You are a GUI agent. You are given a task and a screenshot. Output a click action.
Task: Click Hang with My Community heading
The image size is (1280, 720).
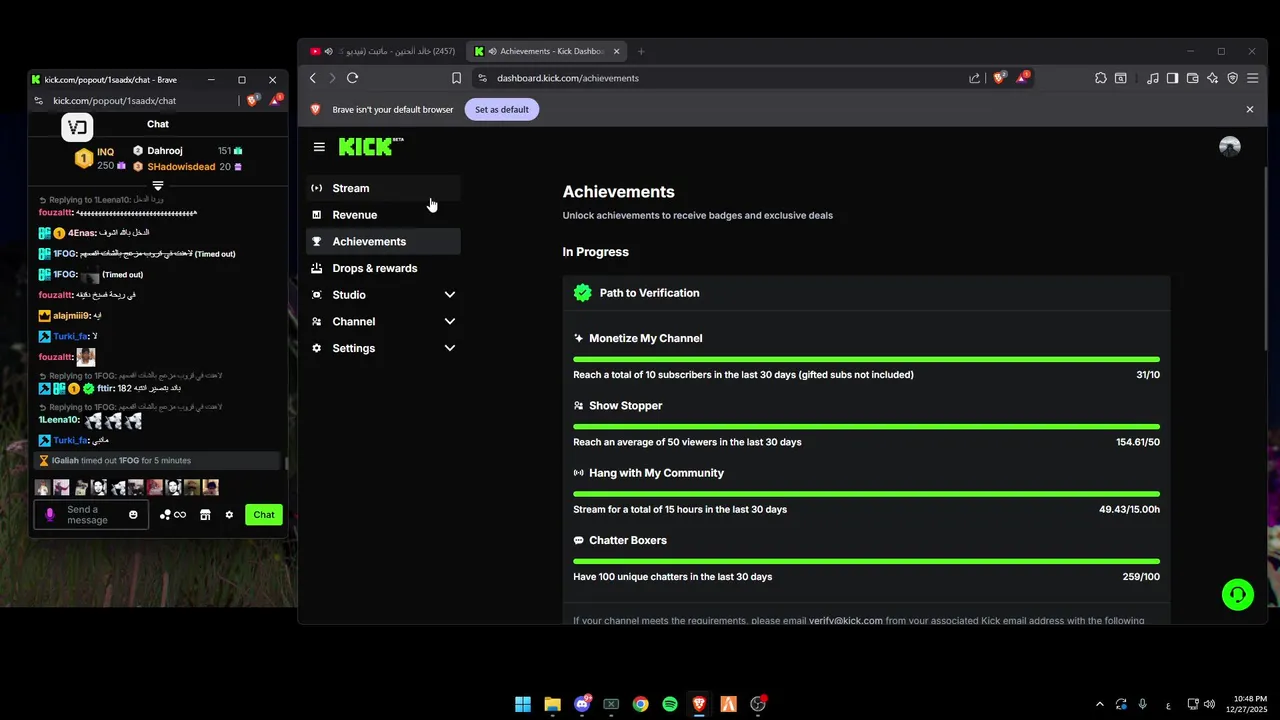pyautogui.click(x=656, y=473)
